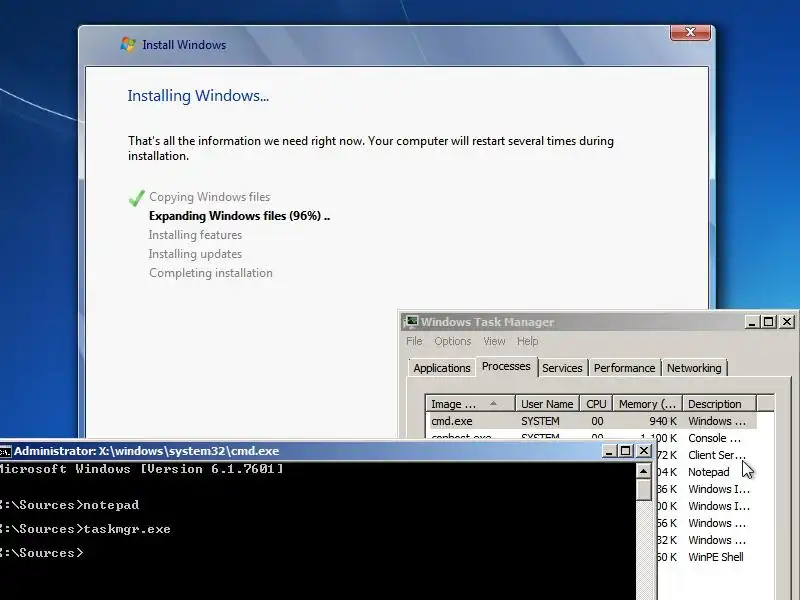Click the Task Manager title bar icon
This screenshot has height=600, width=800.
[410, 322]
